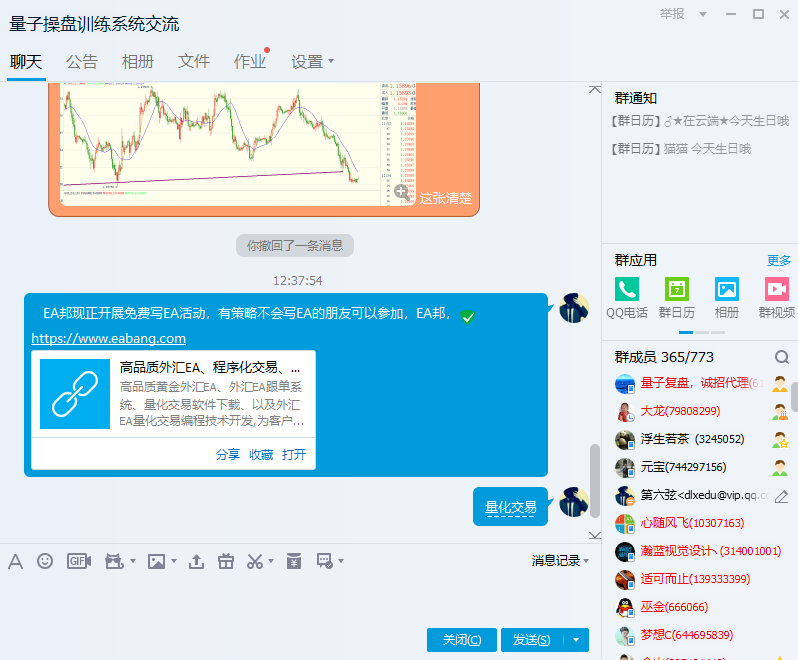Screen dimensions: 798x660
Task: Open 群视频 video app
Action: [x=777, y=298]
